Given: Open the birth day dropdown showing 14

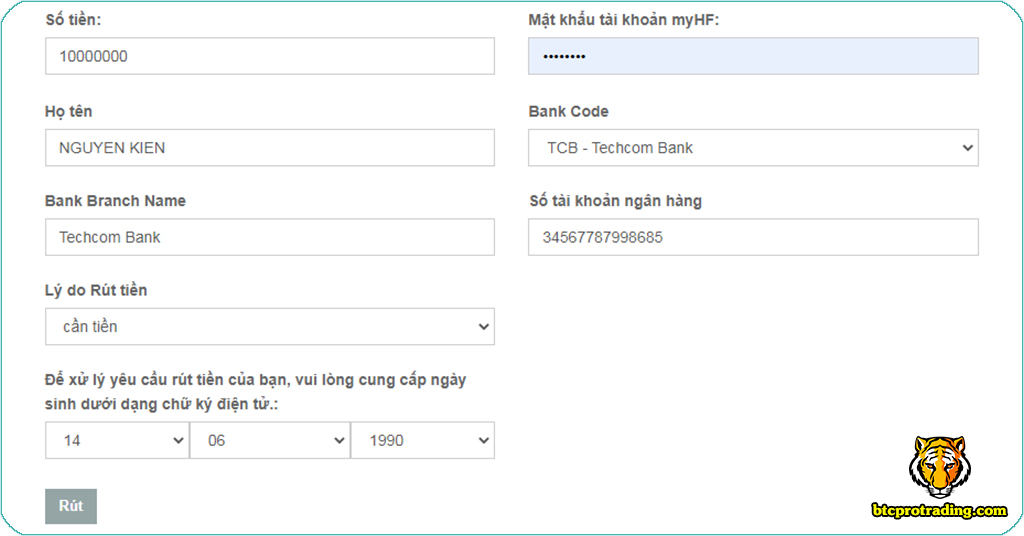Looking at the screenshot, I should point(117,440).
